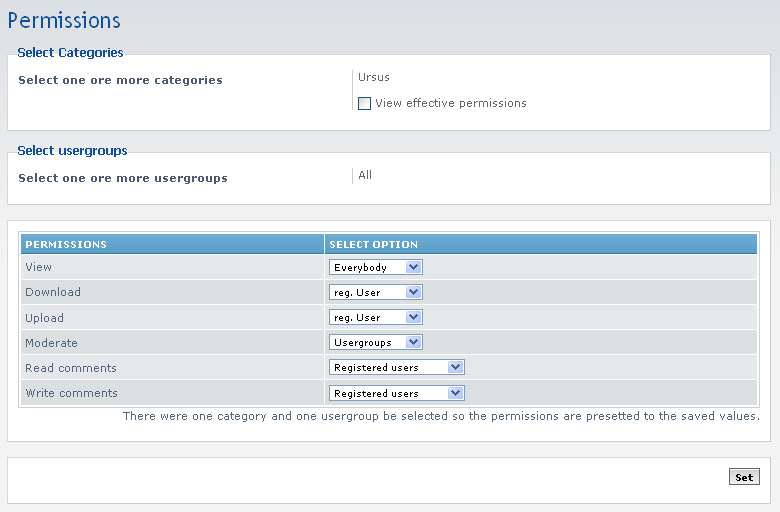Click the Write comments row label
Screen dimensions: 780x512
71,393
